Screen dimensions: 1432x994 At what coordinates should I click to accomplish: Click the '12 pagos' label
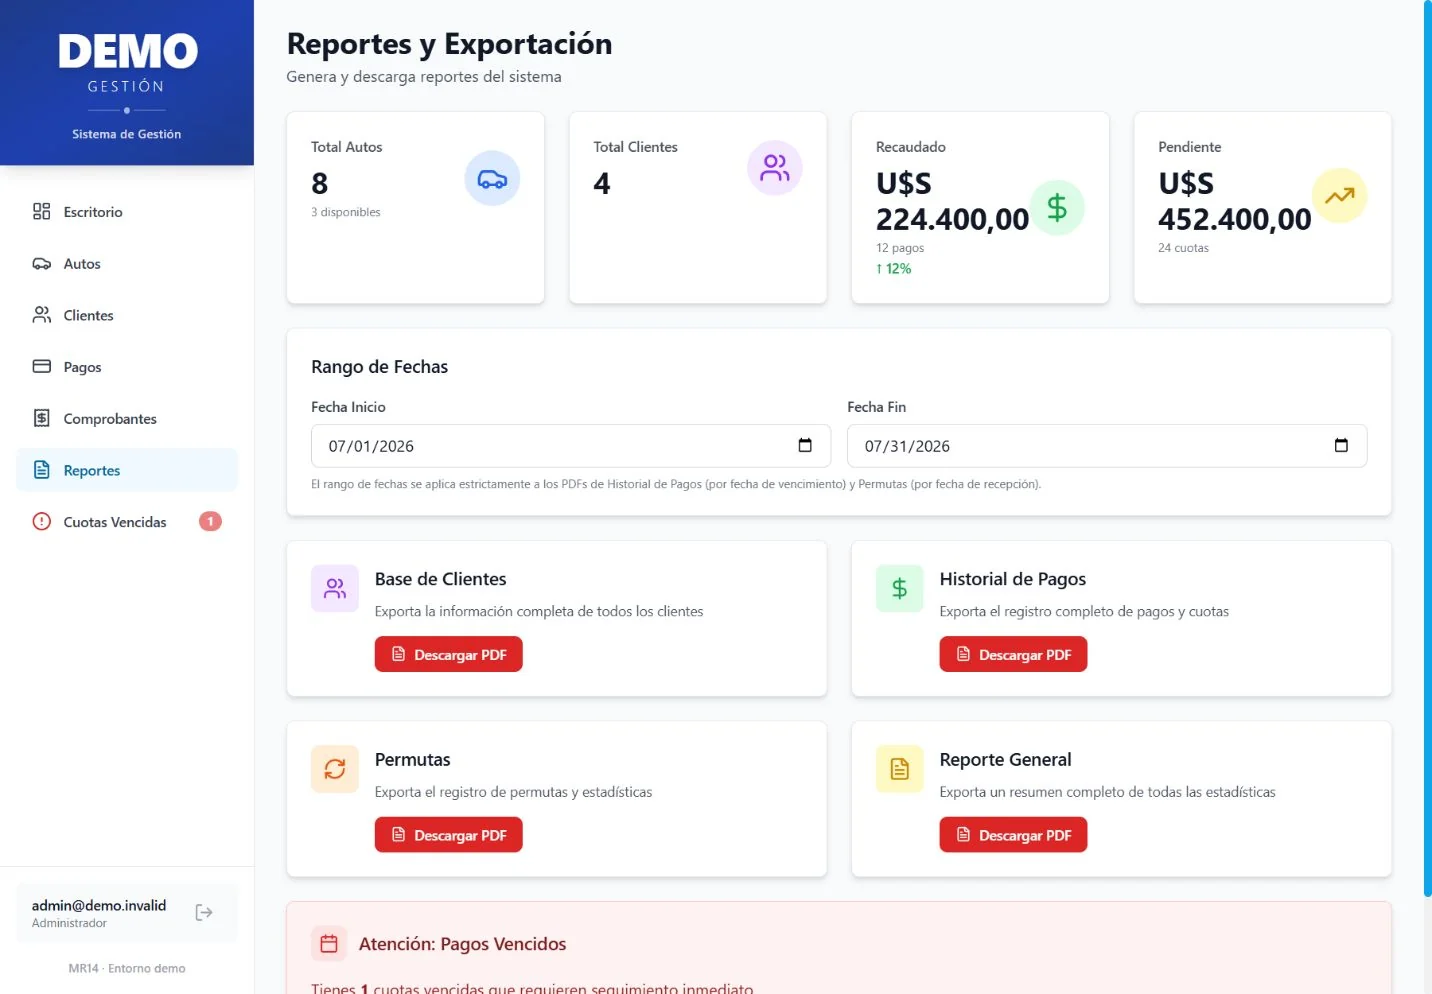(900, 248)
